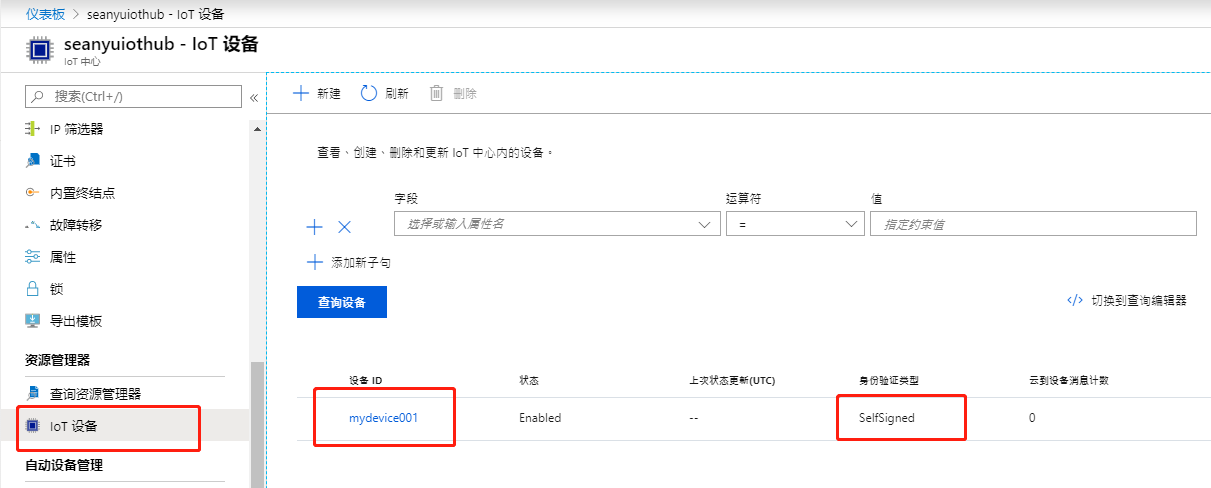1211x488 pixels.
Task: Type in the 值 constraint value field
Action: pos(1032,224)
